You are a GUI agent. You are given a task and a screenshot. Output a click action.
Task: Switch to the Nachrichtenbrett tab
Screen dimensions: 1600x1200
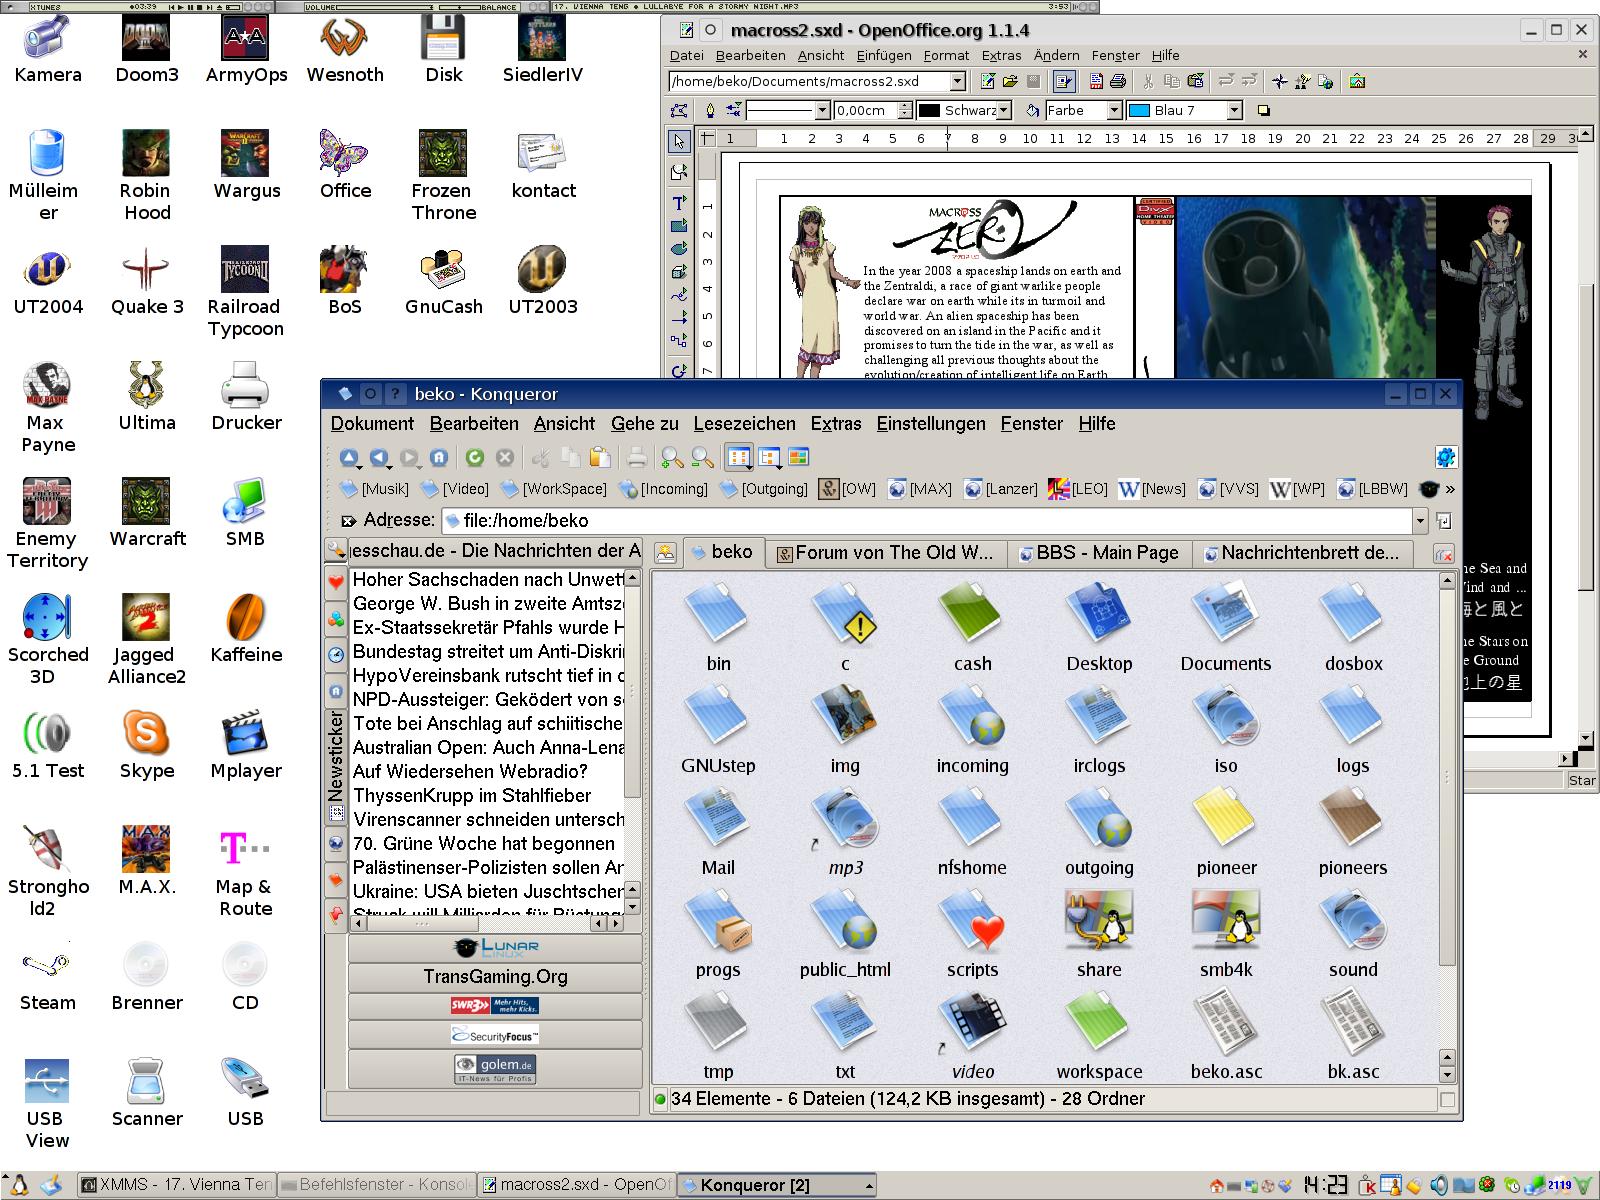(1301, 553)
